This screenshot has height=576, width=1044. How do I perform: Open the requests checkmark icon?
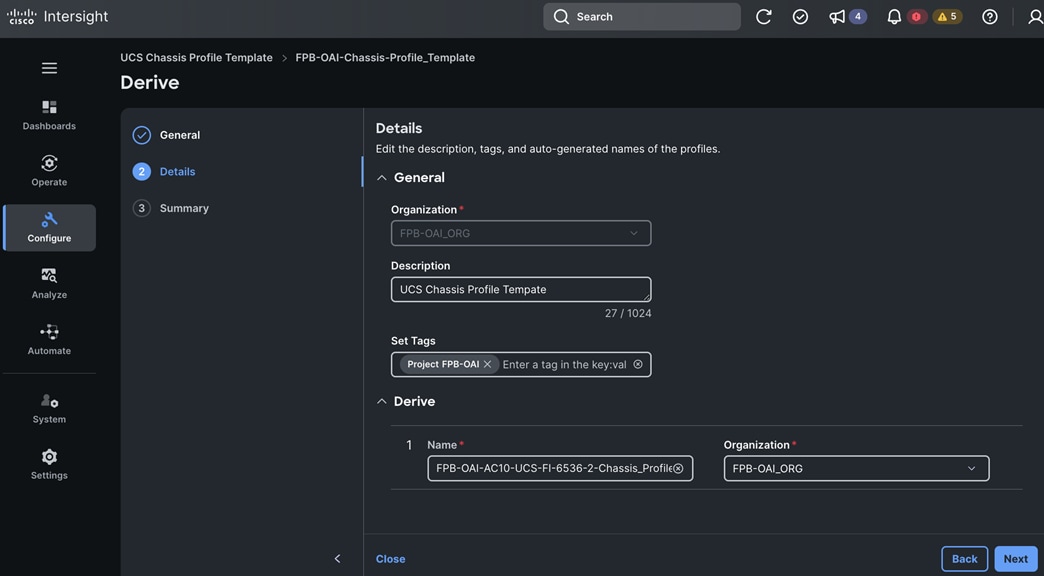pos(800,17)
